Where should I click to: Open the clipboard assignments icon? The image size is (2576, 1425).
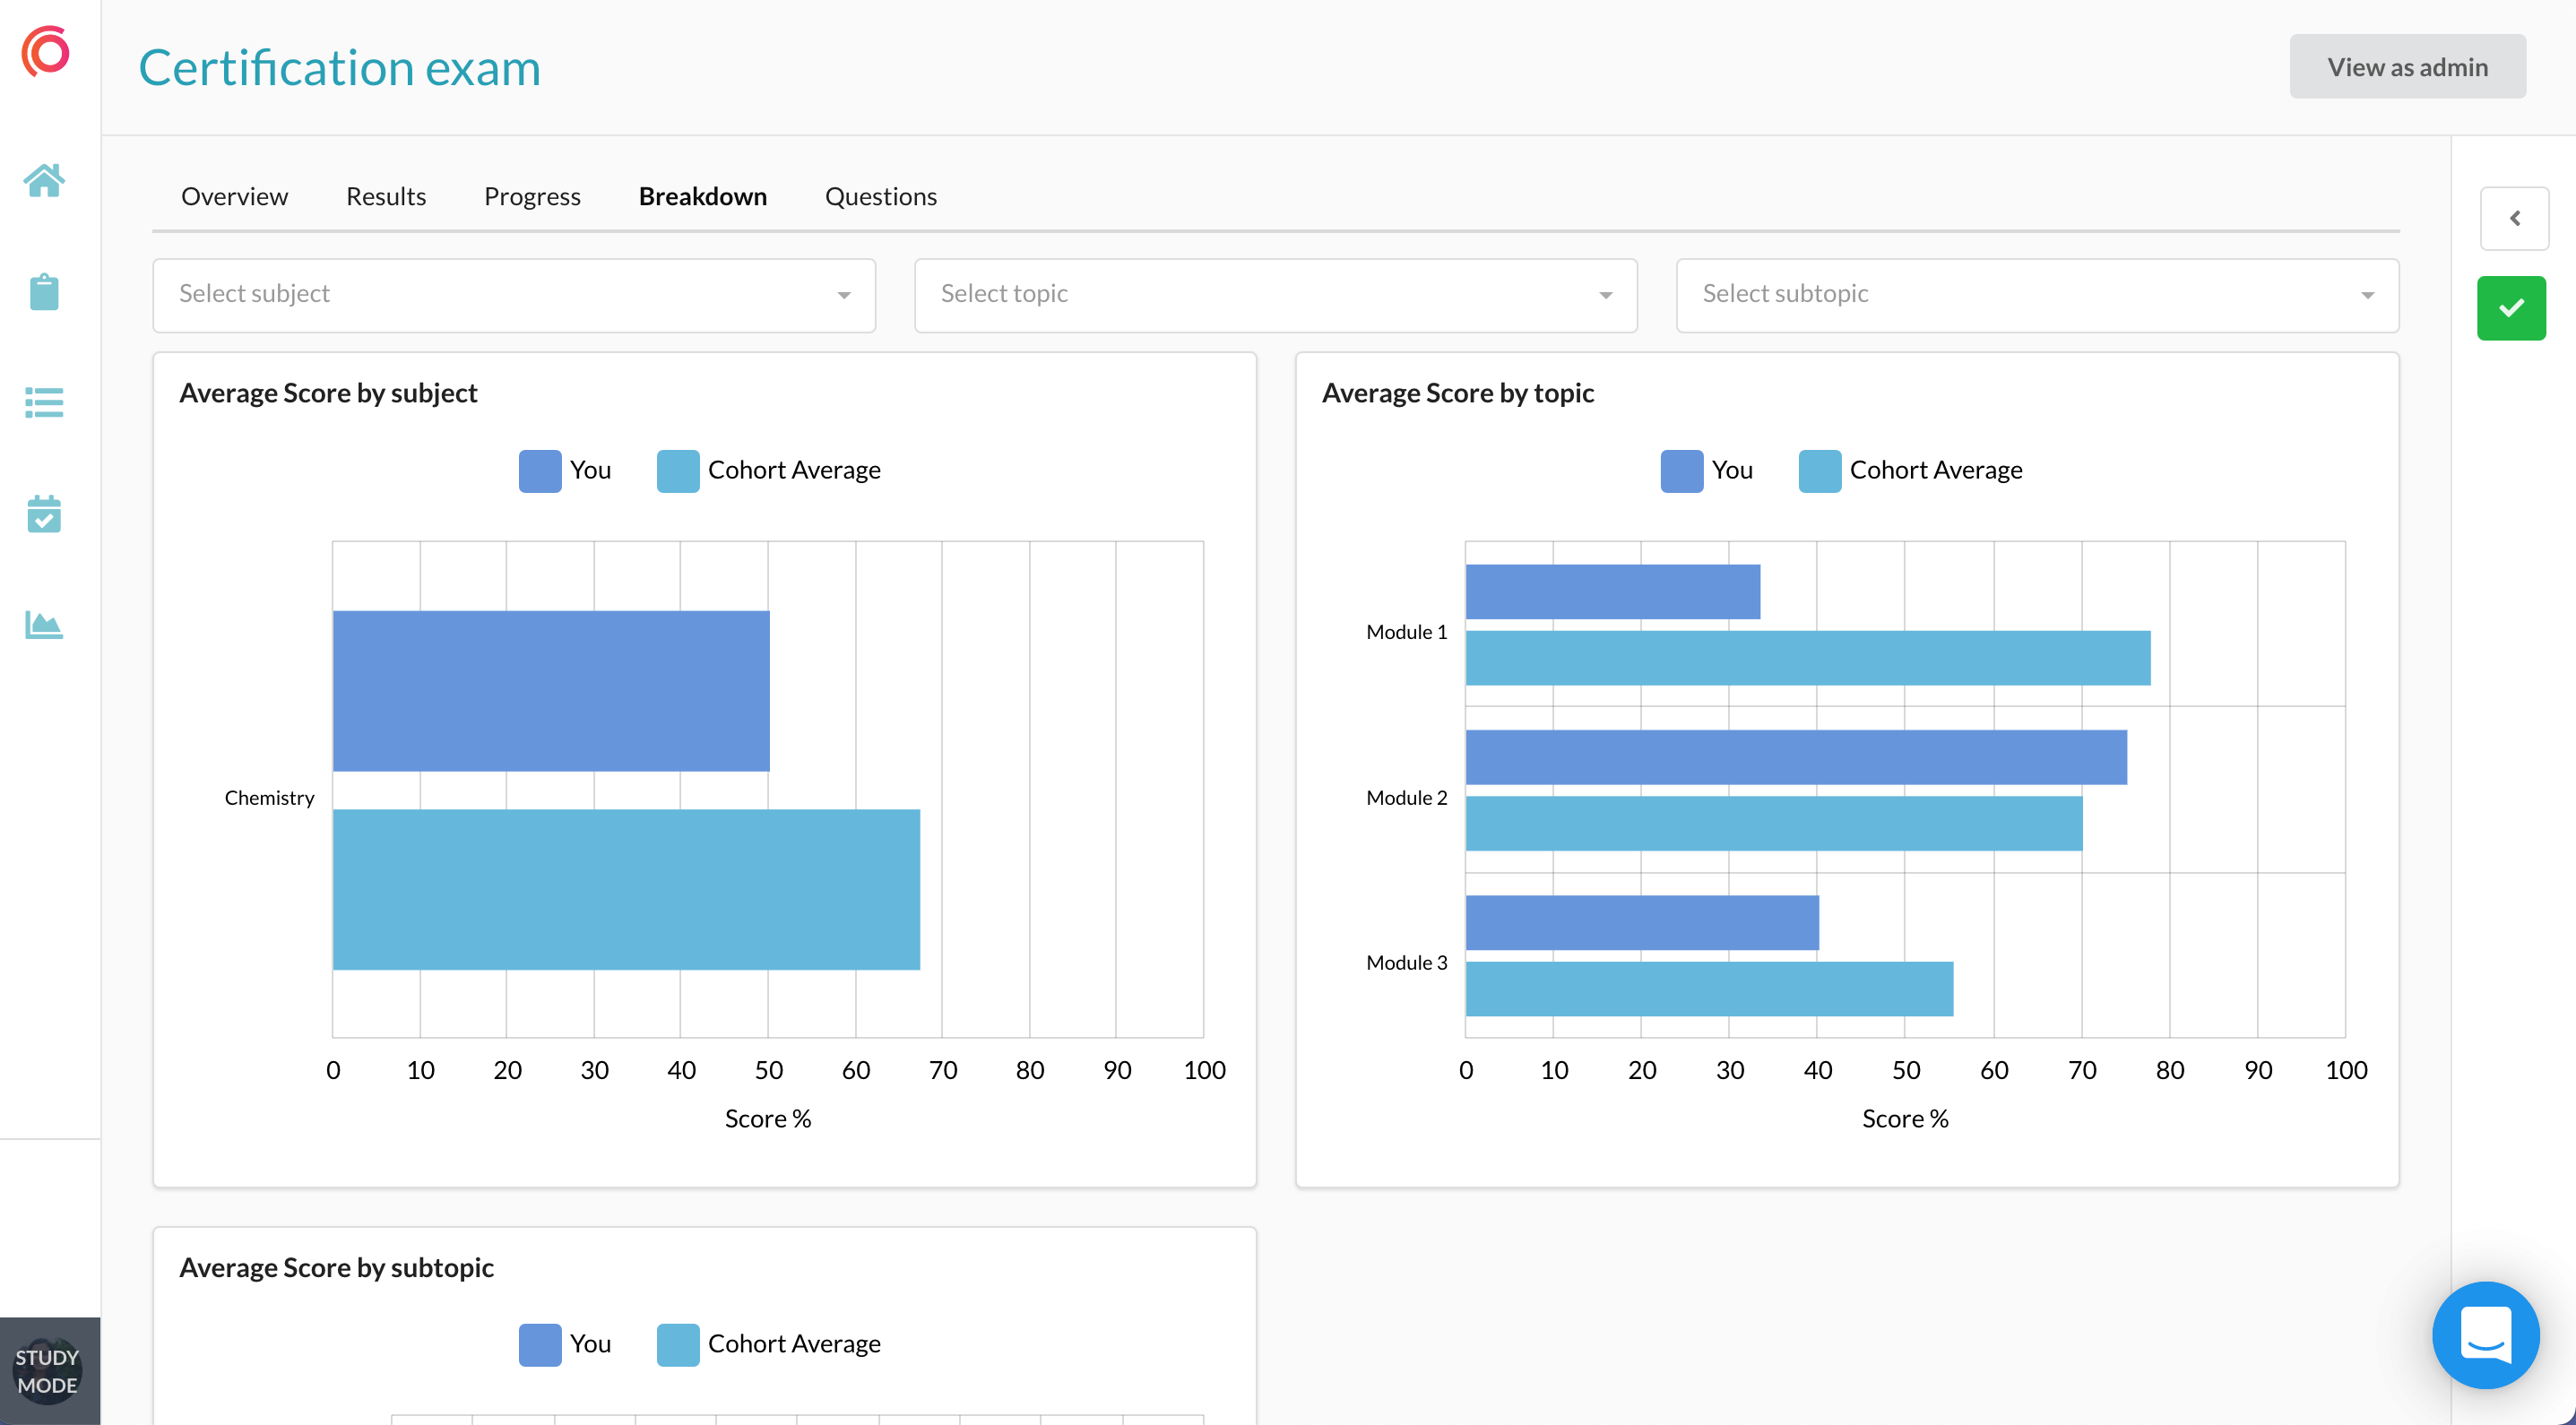(44, 292)
